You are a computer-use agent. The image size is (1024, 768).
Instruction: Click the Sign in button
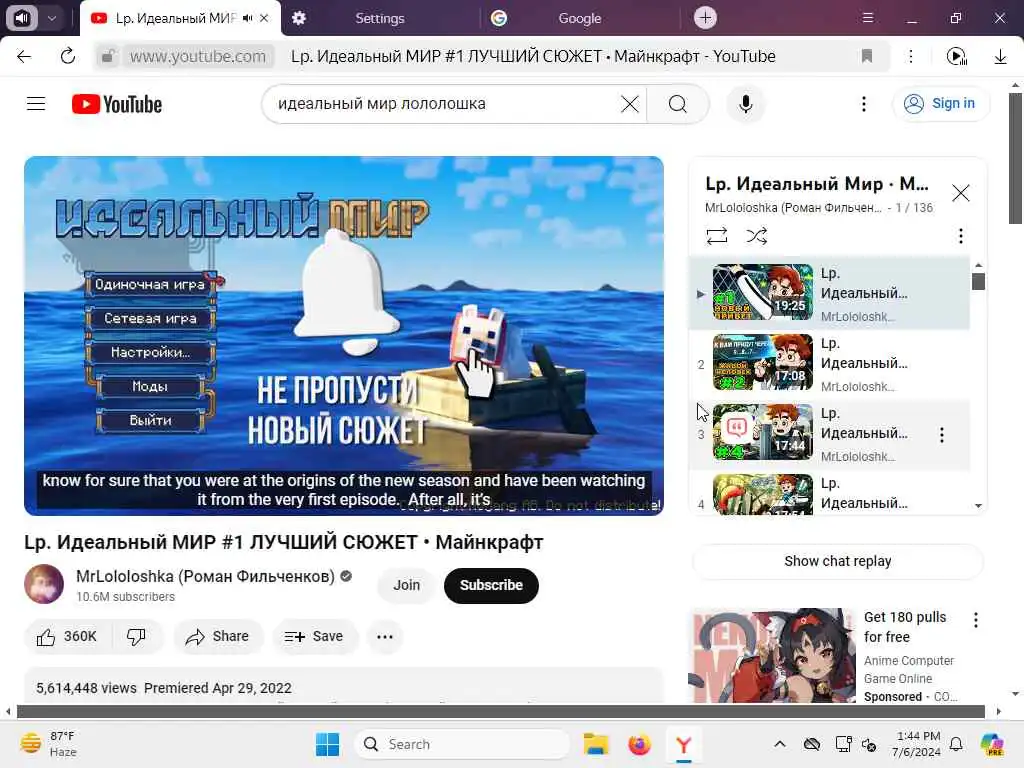(x=940, y=103)
